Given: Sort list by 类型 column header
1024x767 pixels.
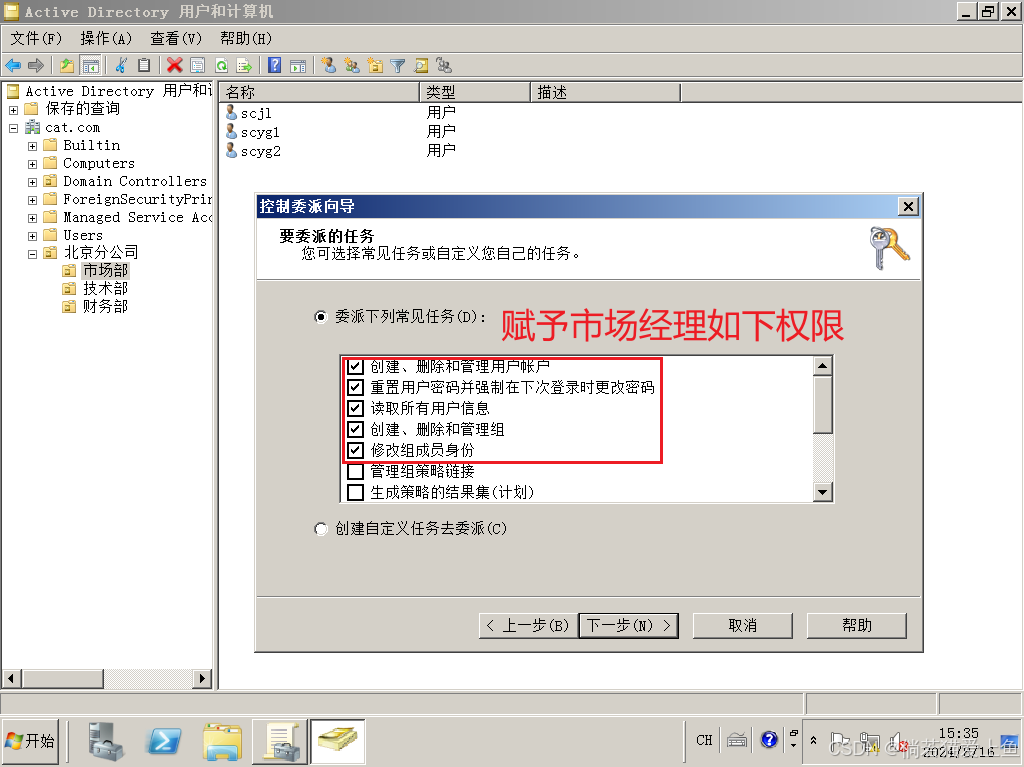Looking at the screenshot, I should point(475,93).
